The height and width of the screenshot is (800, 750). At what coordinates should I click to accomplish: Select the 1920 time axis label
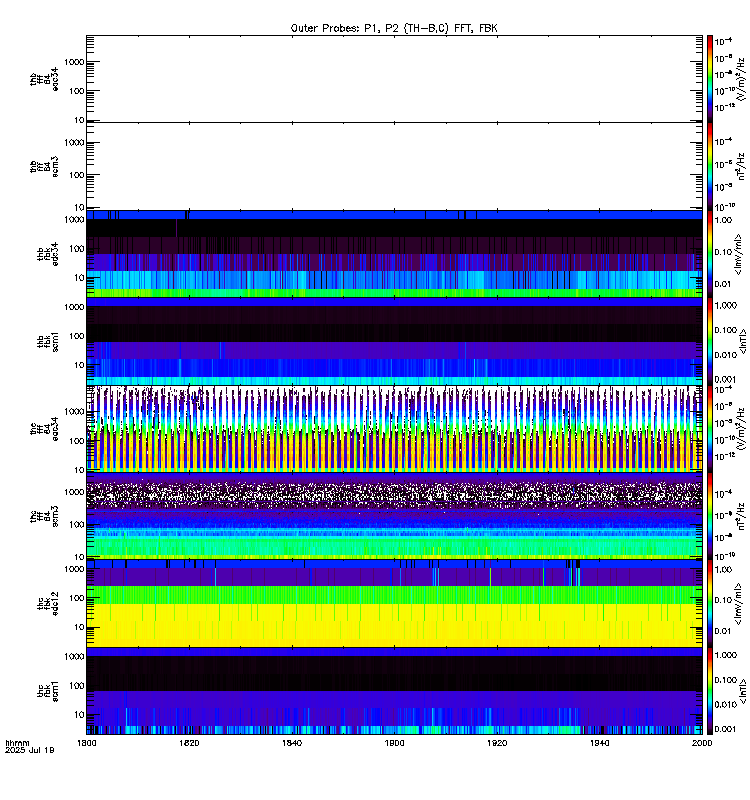pyautogui.click(x=497, y=743)
